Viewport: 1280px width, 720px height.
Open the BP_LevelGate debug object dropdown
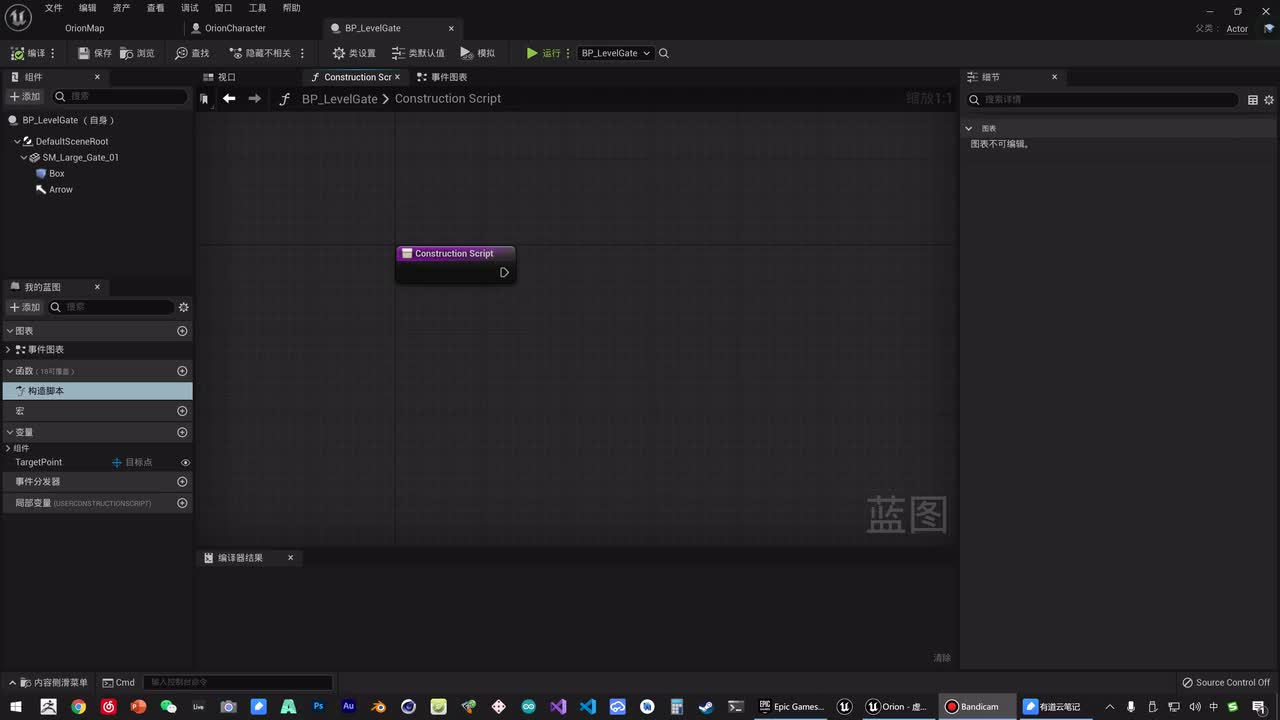click(x=616, y=53)
